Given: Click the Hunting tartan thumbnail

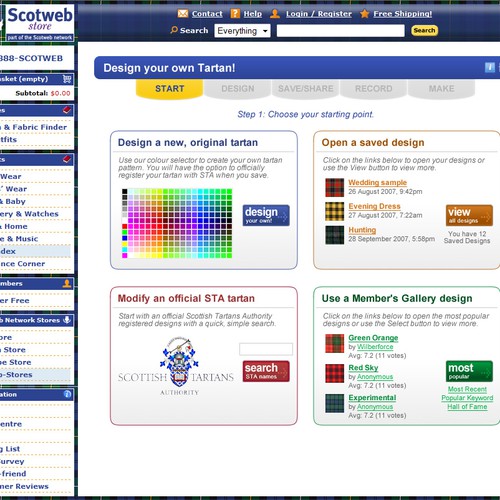Looking at the screenshot, I should tap(335, 235).
